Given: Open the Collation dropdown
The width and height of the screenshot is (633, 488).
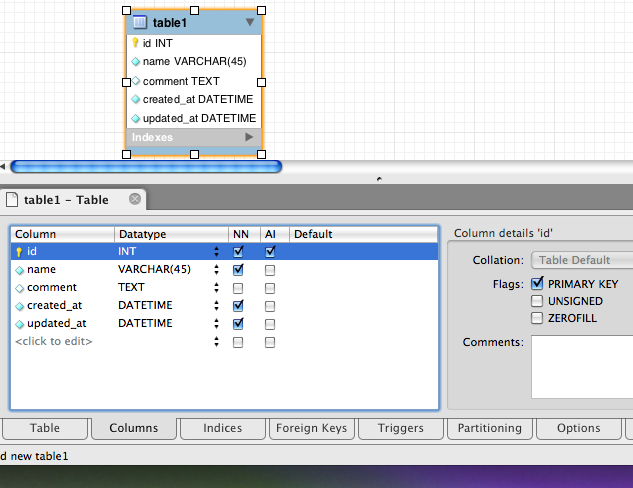Looking at the screenshot, I should pos(580,260).
